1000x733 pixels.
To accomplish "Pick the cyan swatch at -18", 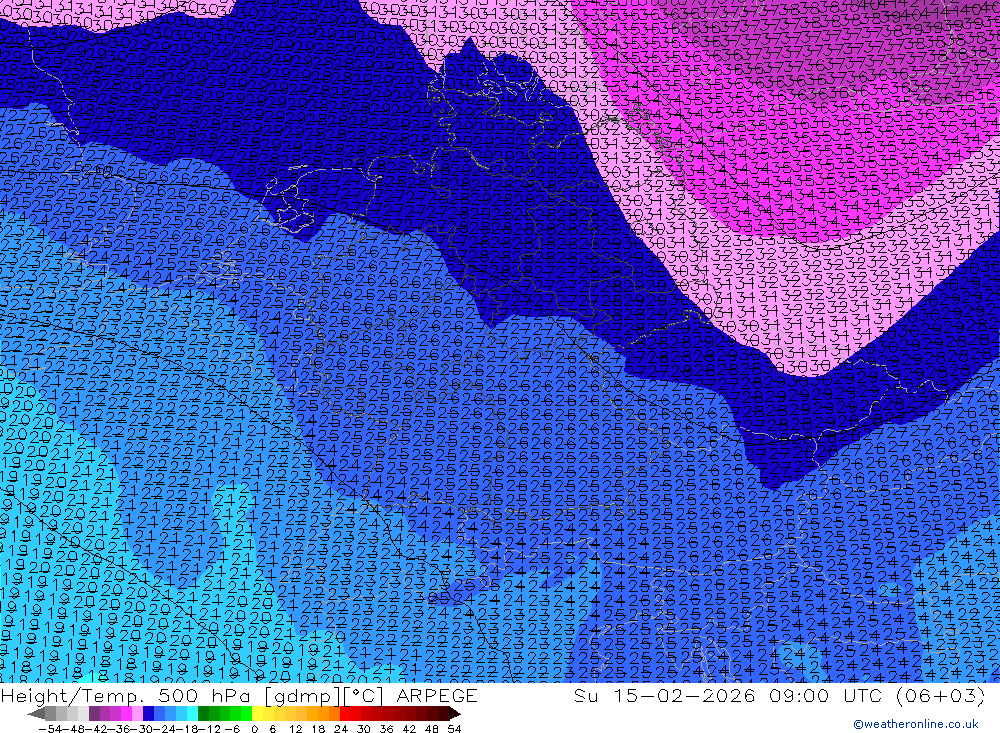I will (192, 713).
